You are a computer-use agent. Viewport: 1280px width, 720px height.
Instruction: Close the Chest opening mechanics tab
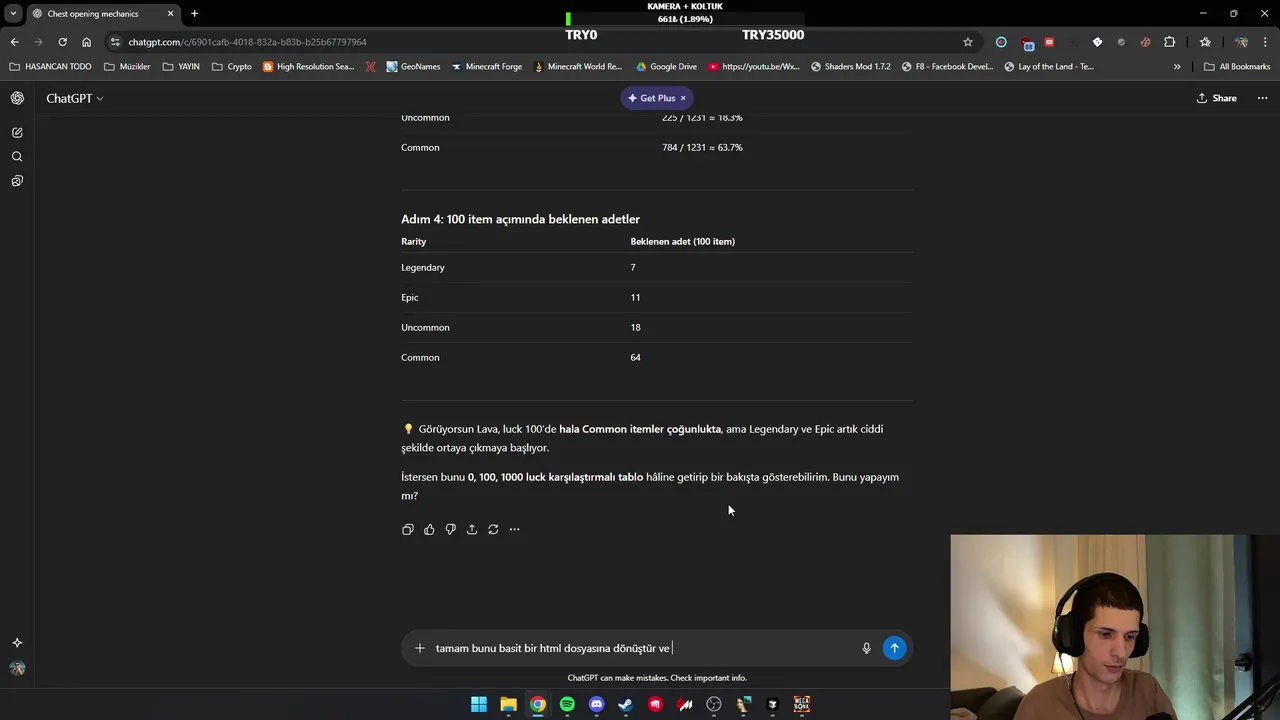click(x=170, y=14)
